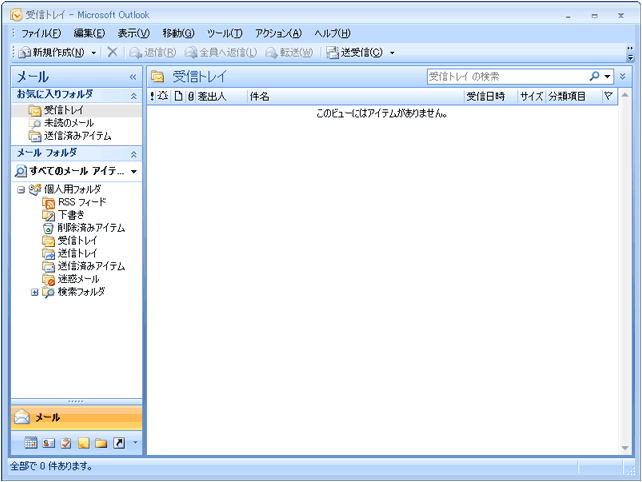The height and width of the screenshot is (482, 642).
Task: Click the 返信 reply button
Action: coord(152,52)
